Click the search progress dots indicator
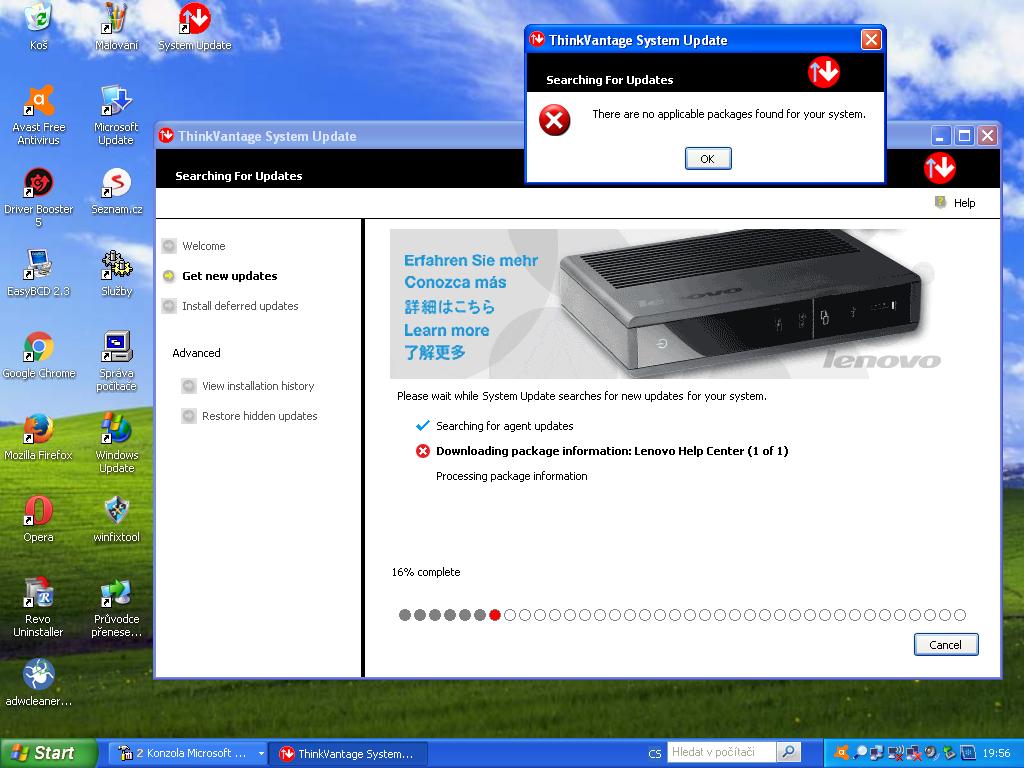The image size is (1024, 768). pos(682,615)
